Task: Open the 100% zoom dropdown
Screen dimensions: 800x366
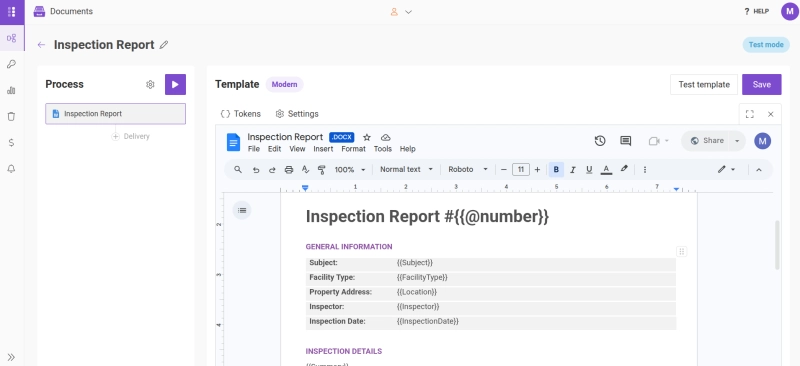Action: point(350,169)
